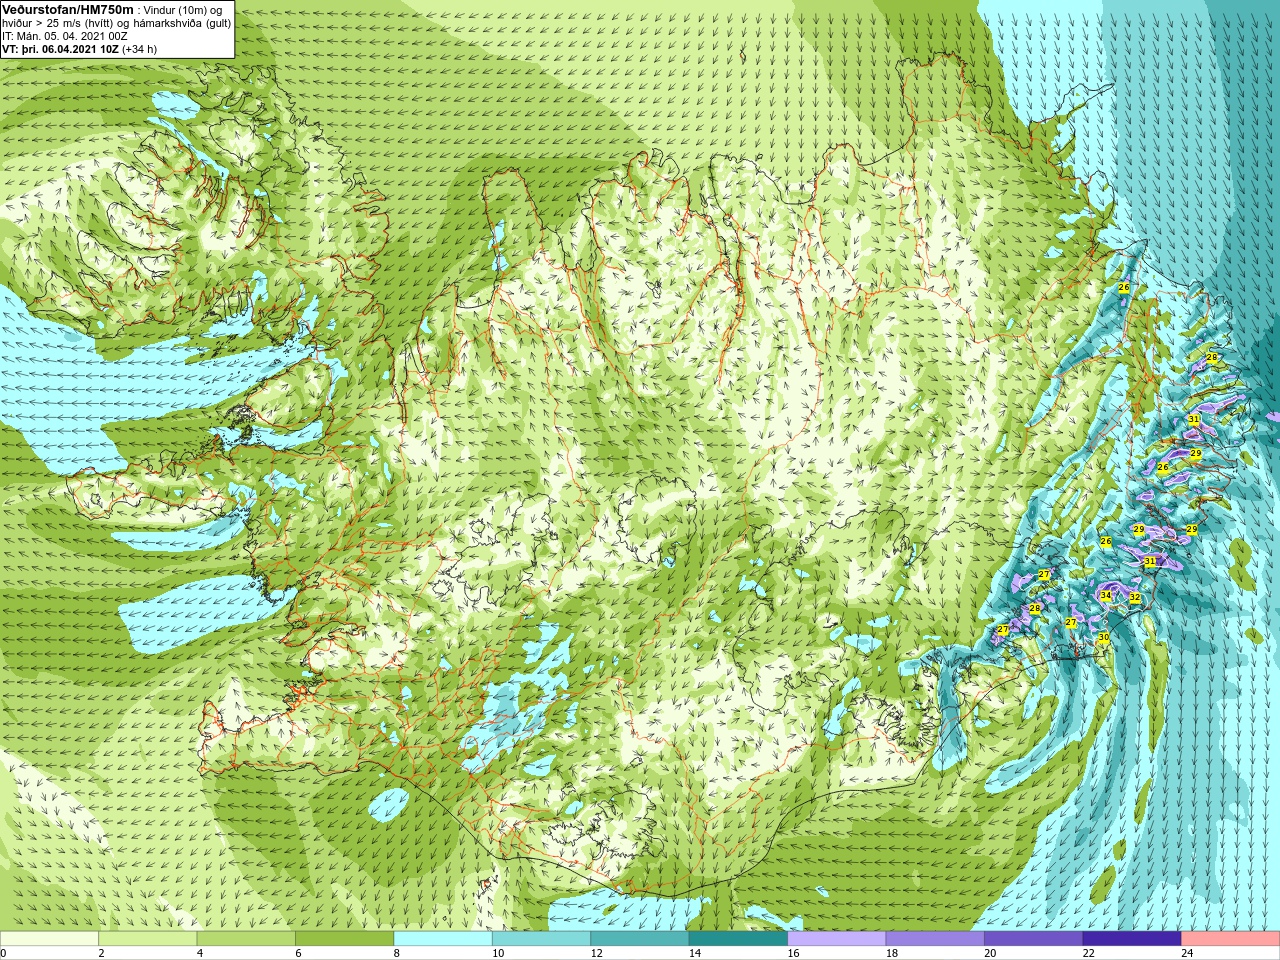Viewport: 1280px width, 960px height.
Task: Click the legend scale number 4
Action: [x=200, y=953]
